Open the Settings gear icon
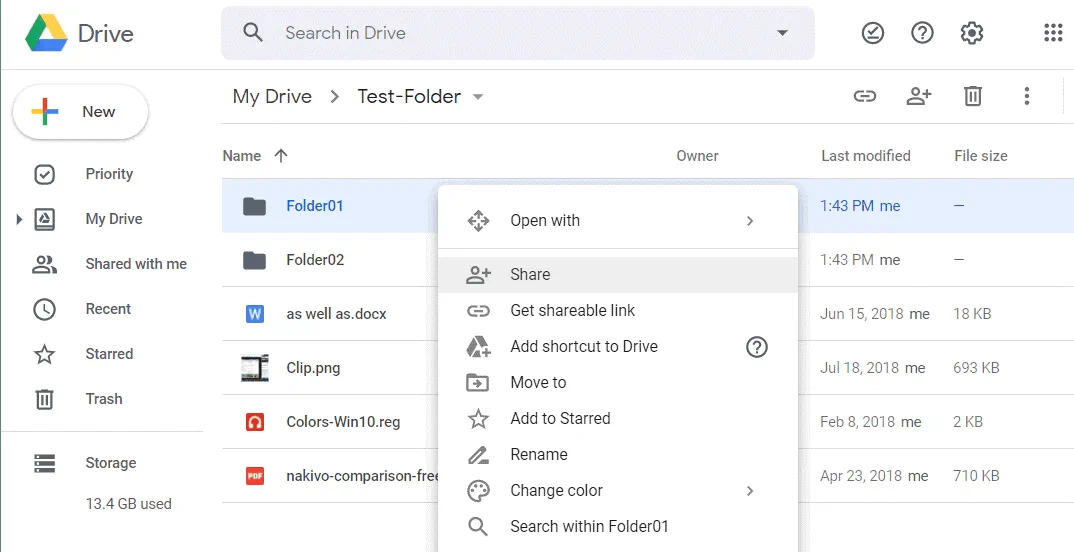The image size is (1074, 552). click(971, 33)
